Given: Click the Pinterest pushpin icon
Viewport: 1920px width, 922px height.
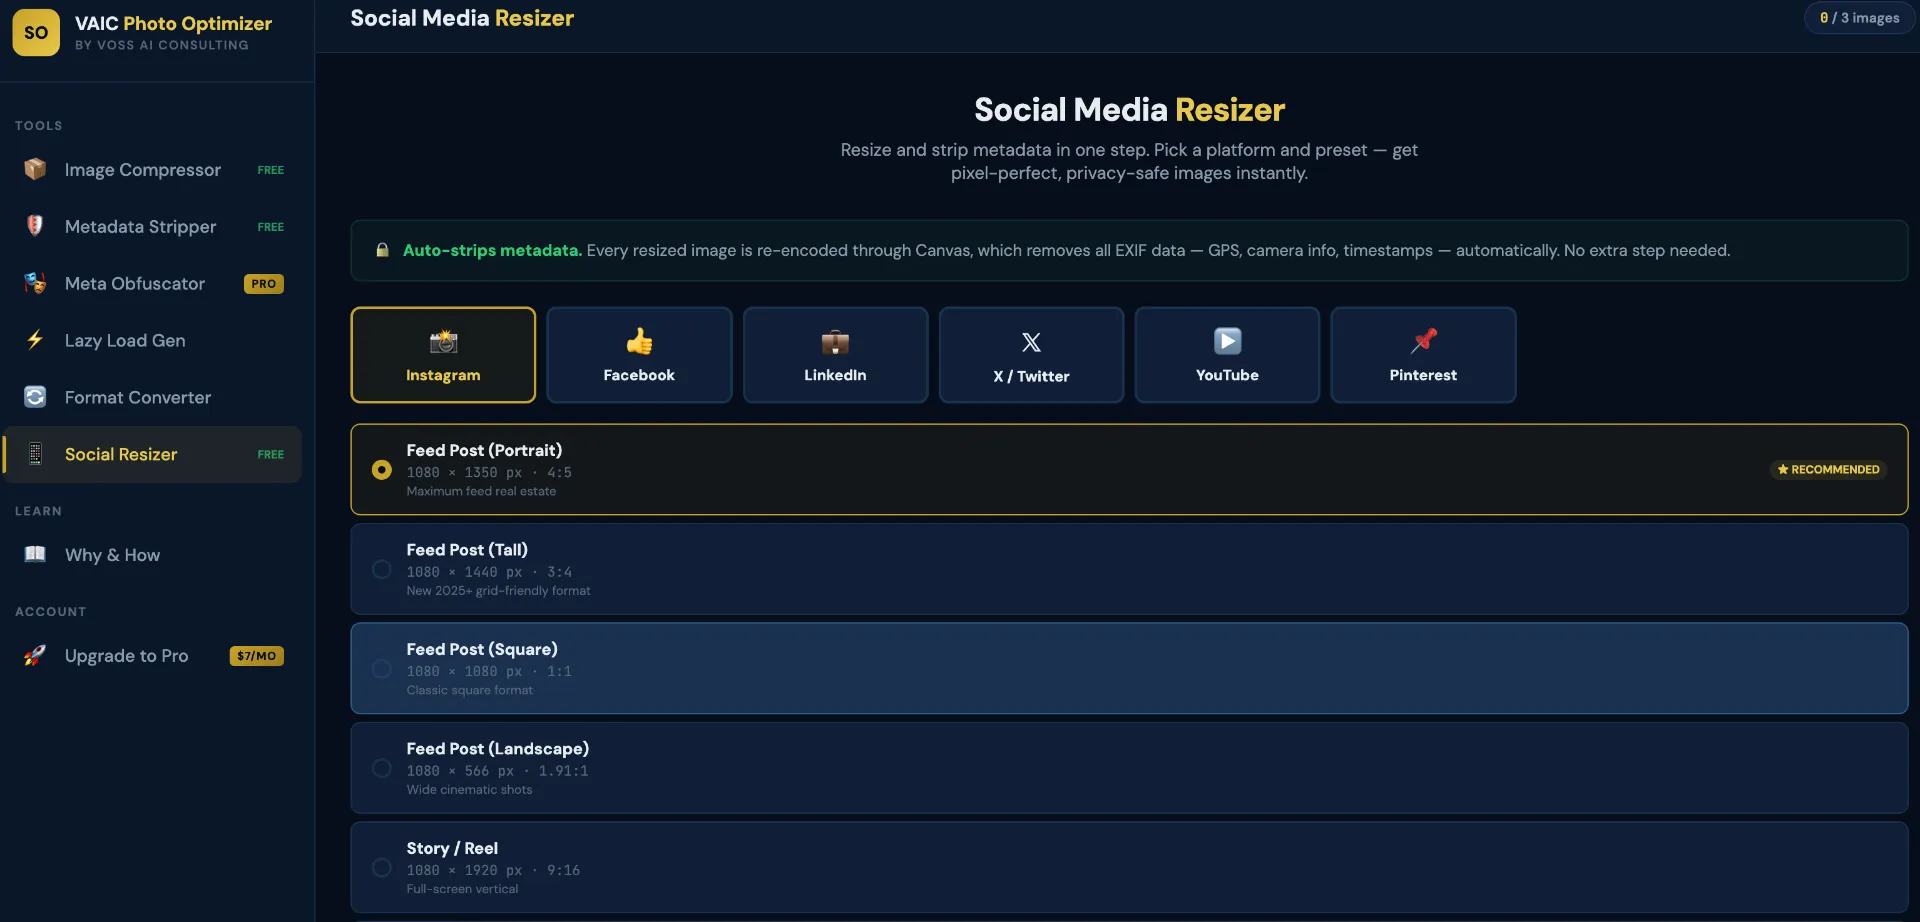Looking at the screenshot, I should (1423, 341).
